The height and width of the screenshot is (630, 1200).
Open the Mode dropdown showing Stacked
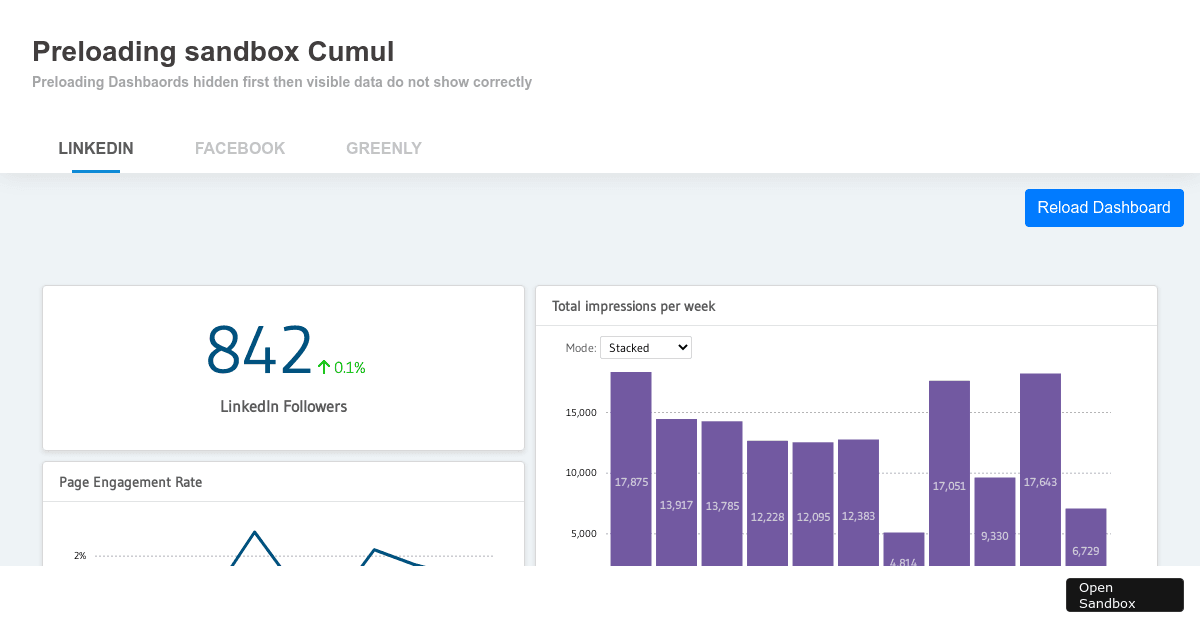645,347
